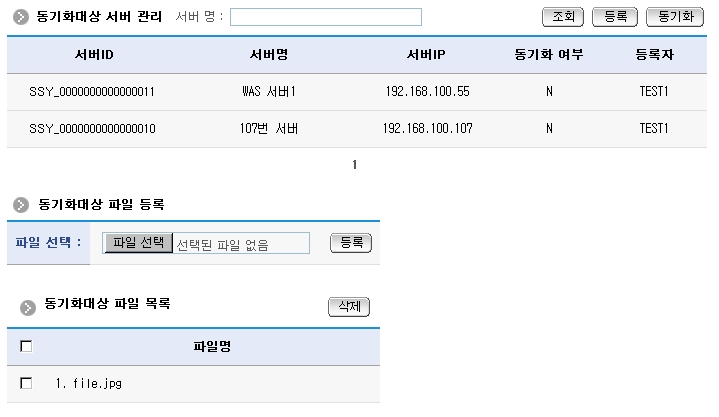Screen dimensions: 719x417
Task: Click the 107번 서버 server name
Action: [270, 128]
